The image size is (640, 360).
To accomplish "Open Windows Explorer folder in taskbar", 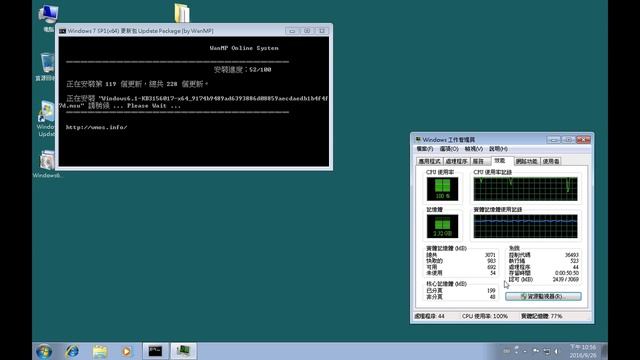I will coord(100,351).
